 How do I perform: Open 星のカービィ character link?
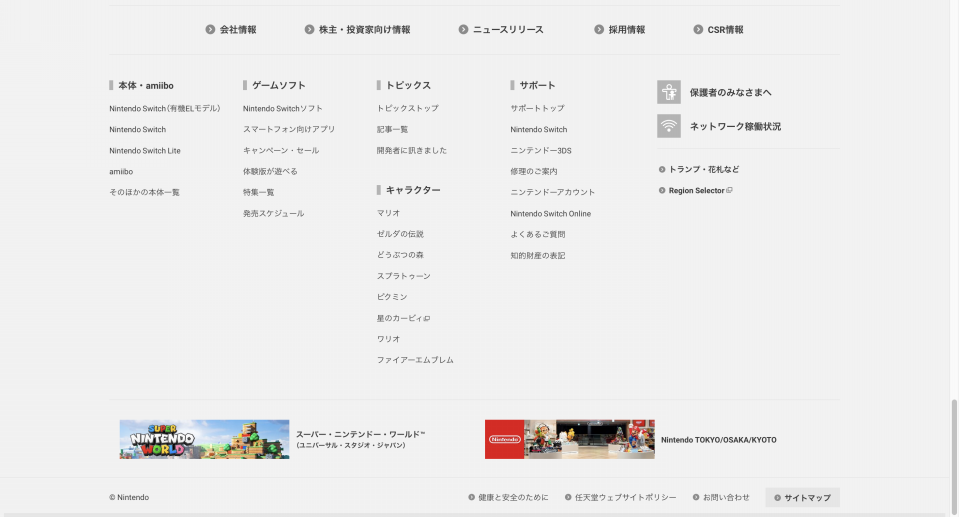[400, 318]
